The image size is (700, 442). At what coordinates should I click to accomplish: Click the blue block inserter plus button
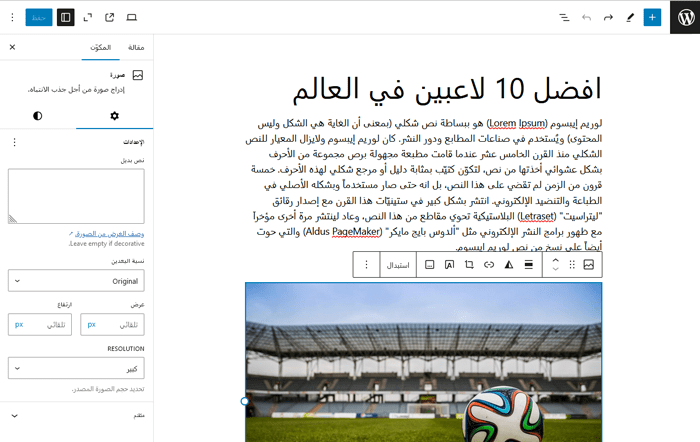(x=652, y=17)
